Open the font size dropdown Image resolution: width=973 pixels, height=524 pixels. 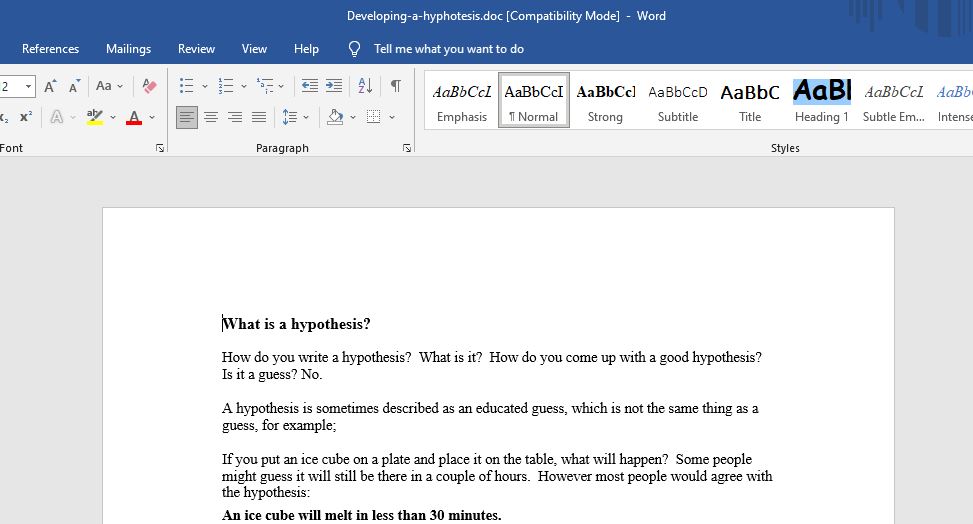tap(29, 86)
